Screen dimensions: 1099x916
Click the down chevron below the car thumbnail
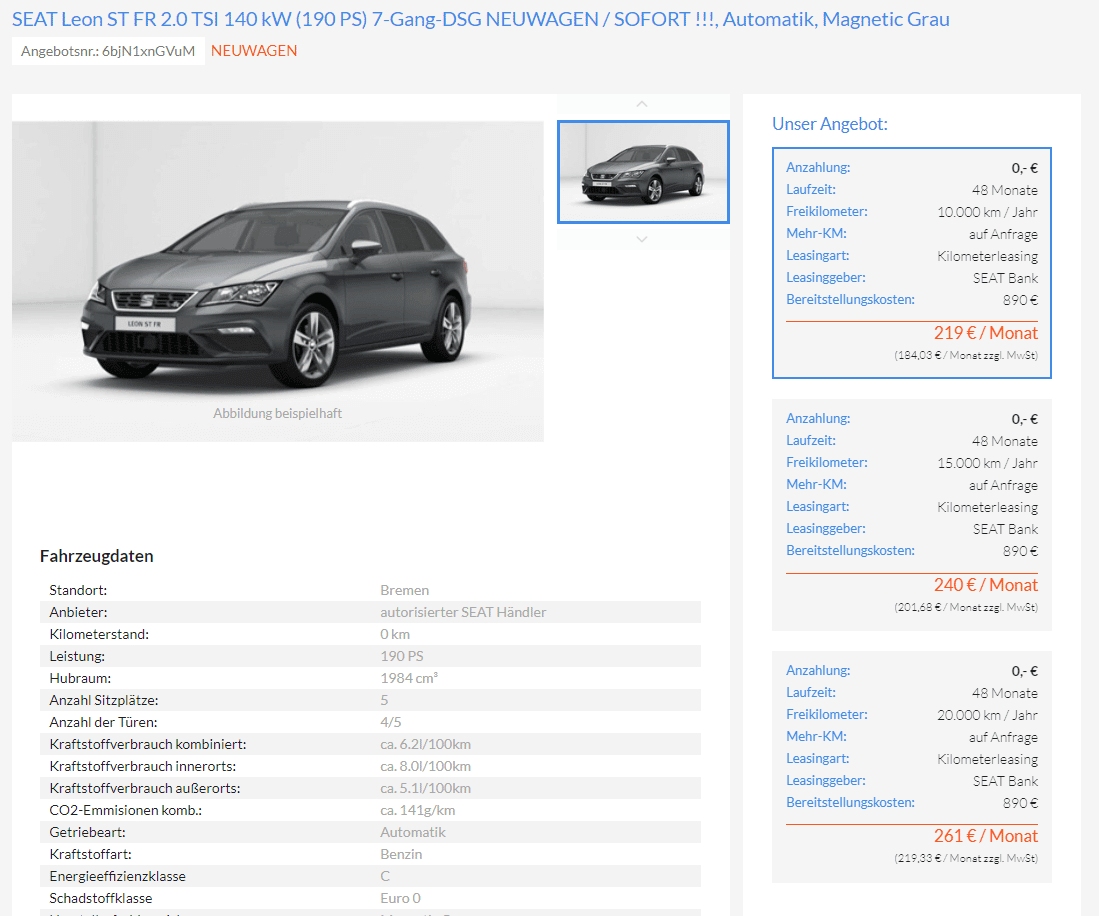pos(642,239)
